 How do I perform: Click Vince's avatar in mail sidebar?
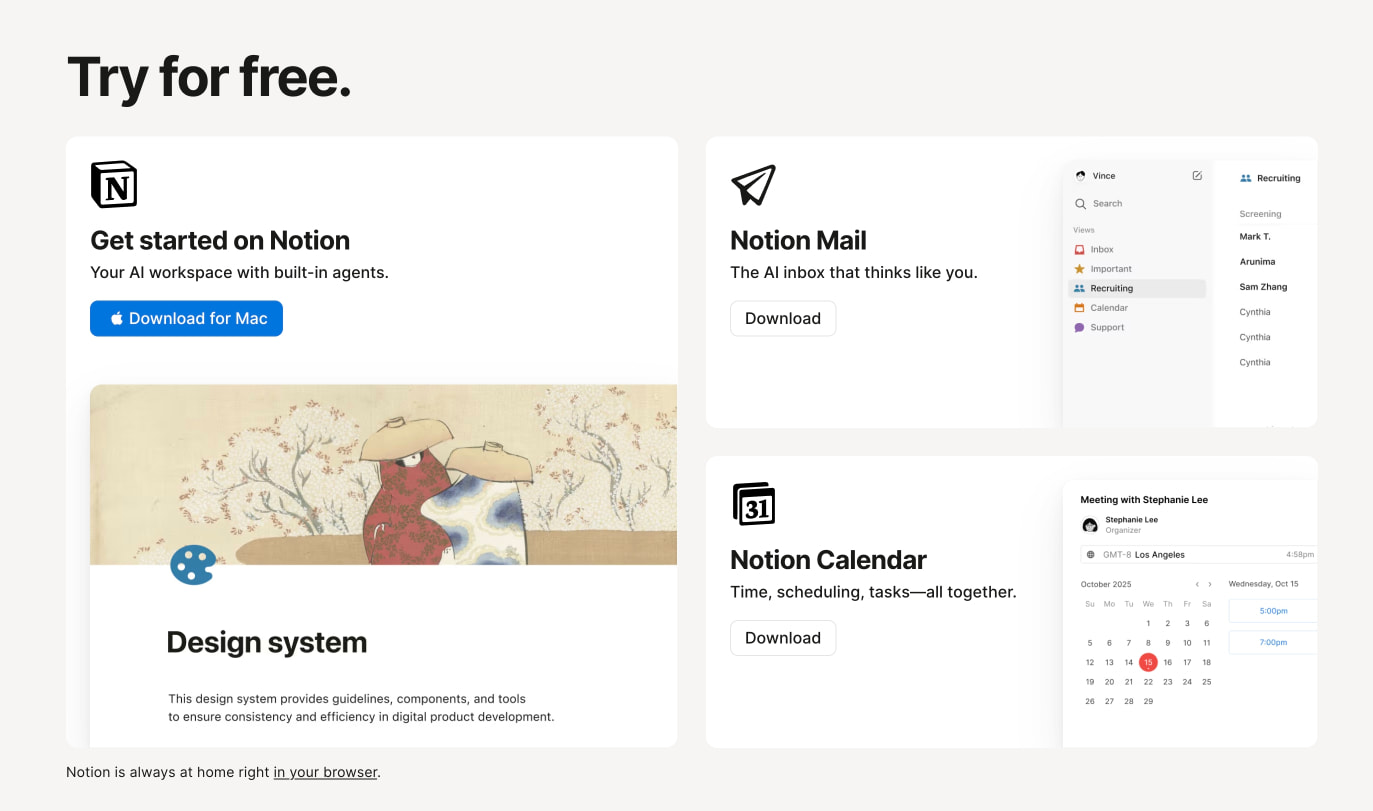pos(1080,176)
